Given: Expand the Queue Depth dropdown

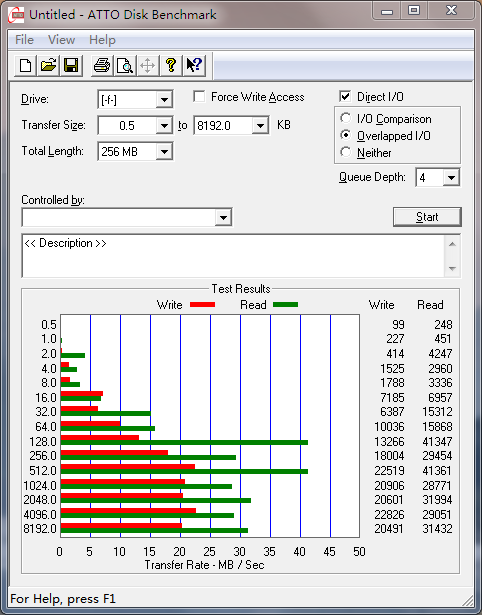Looking at the screenshot, I should pyautogui.click(x=451, y=178).
